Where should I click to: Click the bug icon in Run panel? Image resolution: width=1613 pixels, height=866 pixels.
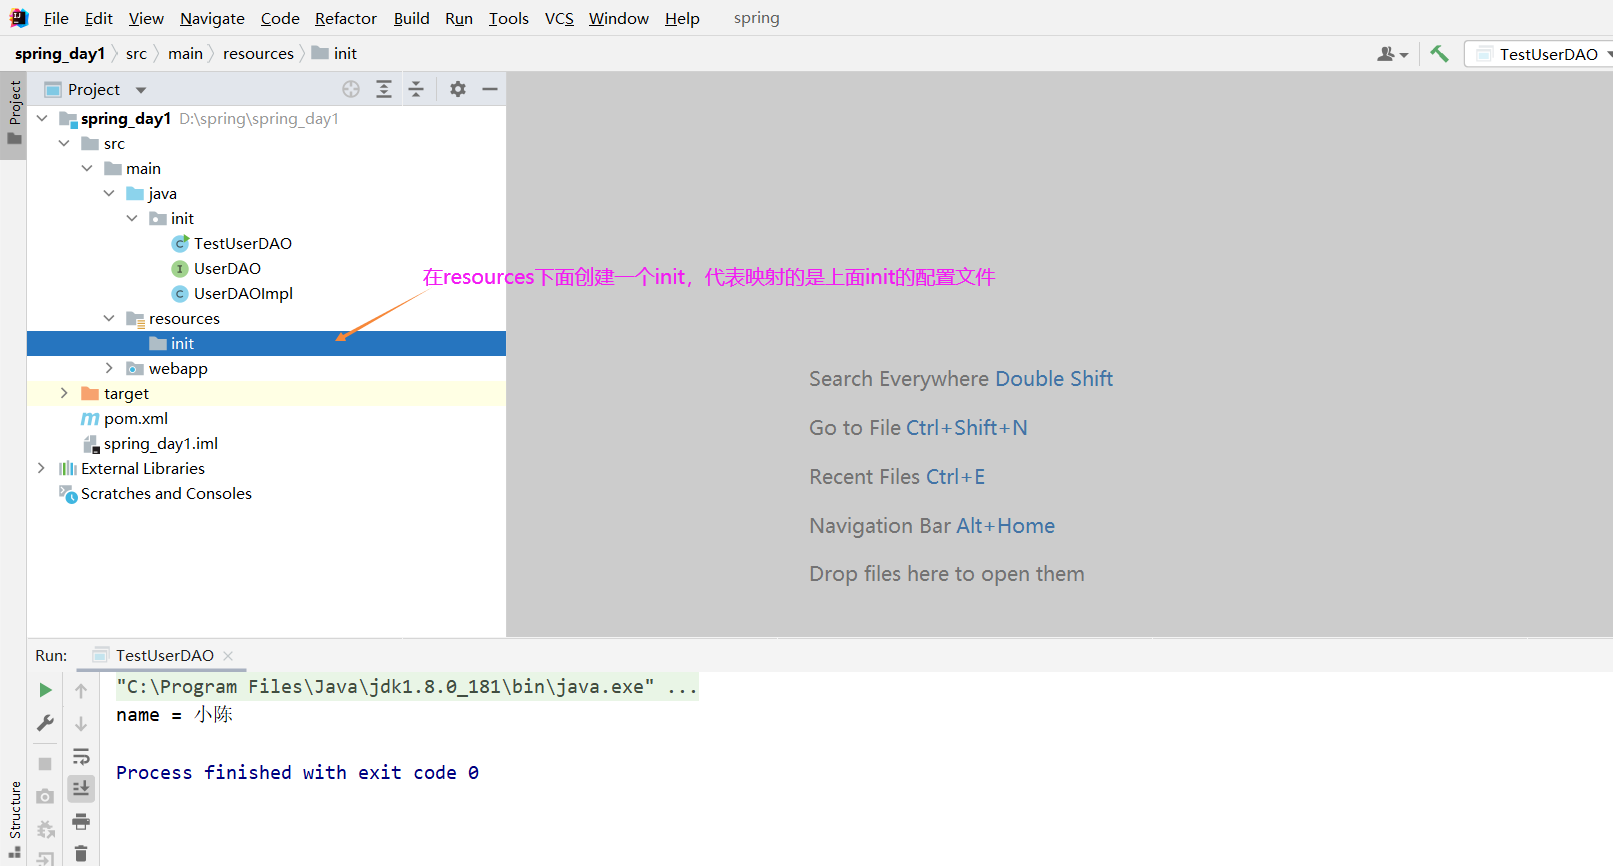45,830
